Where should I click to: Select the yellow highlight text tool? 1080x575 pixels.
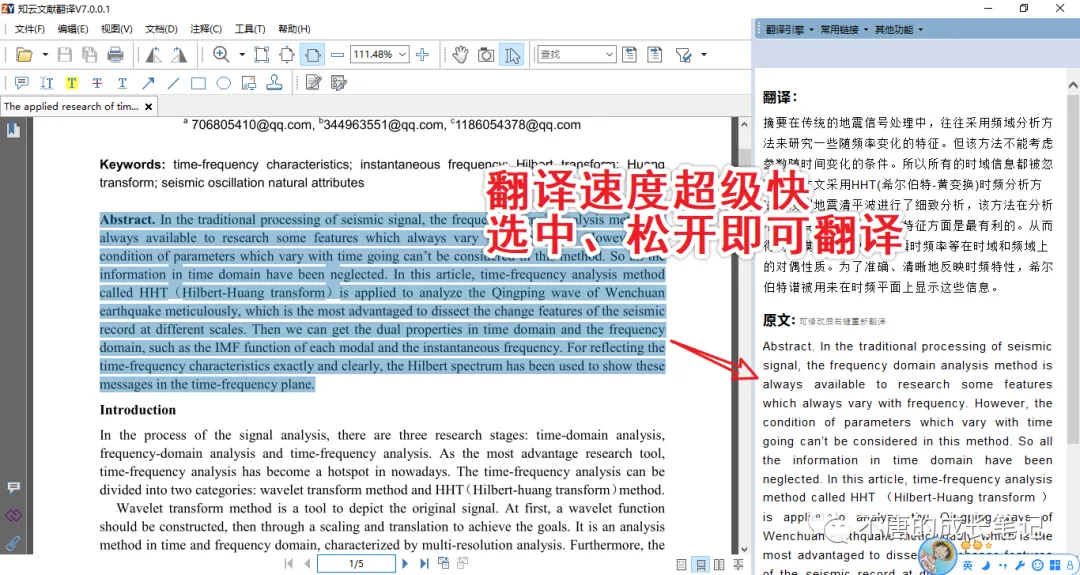[72, 83]
